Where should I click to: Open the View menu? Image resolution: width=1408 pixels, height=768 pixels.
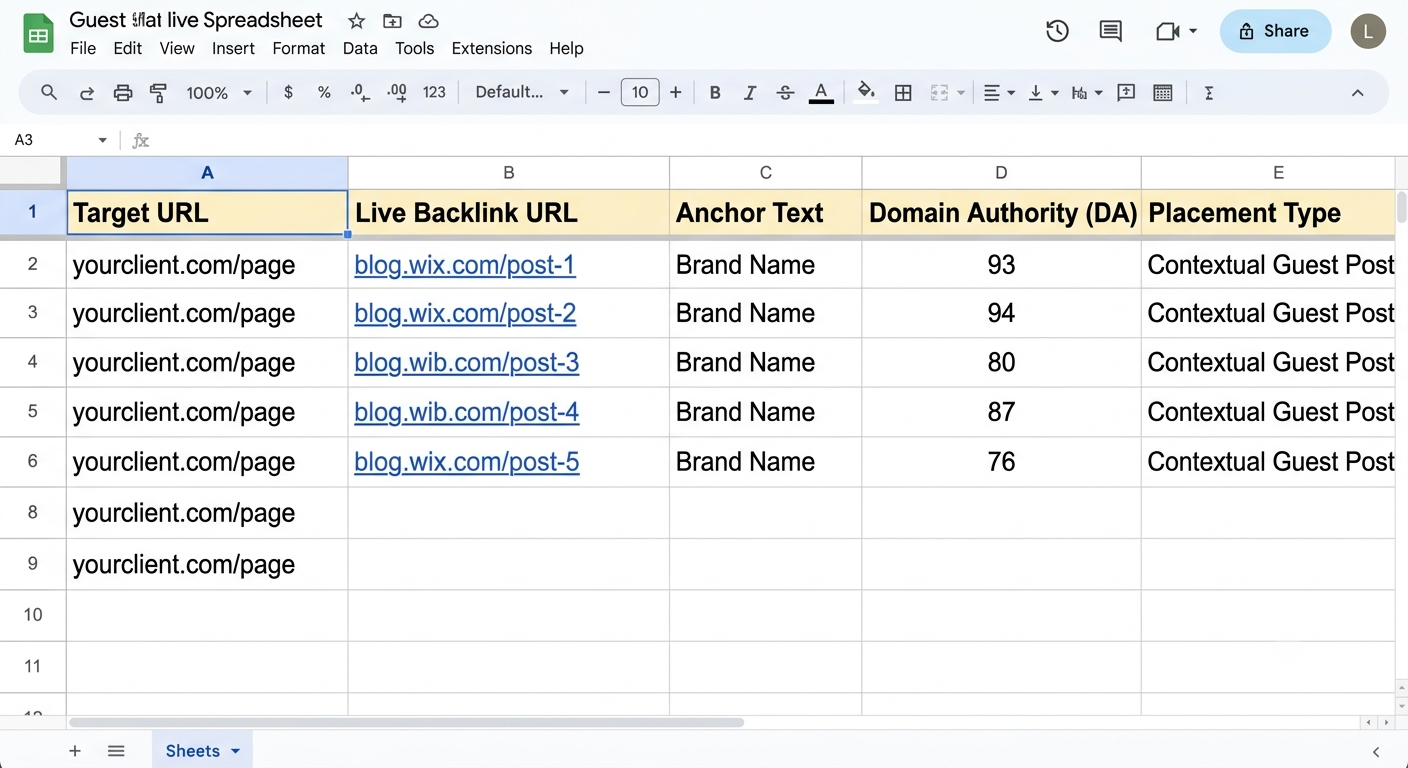(x=177, y=48)
